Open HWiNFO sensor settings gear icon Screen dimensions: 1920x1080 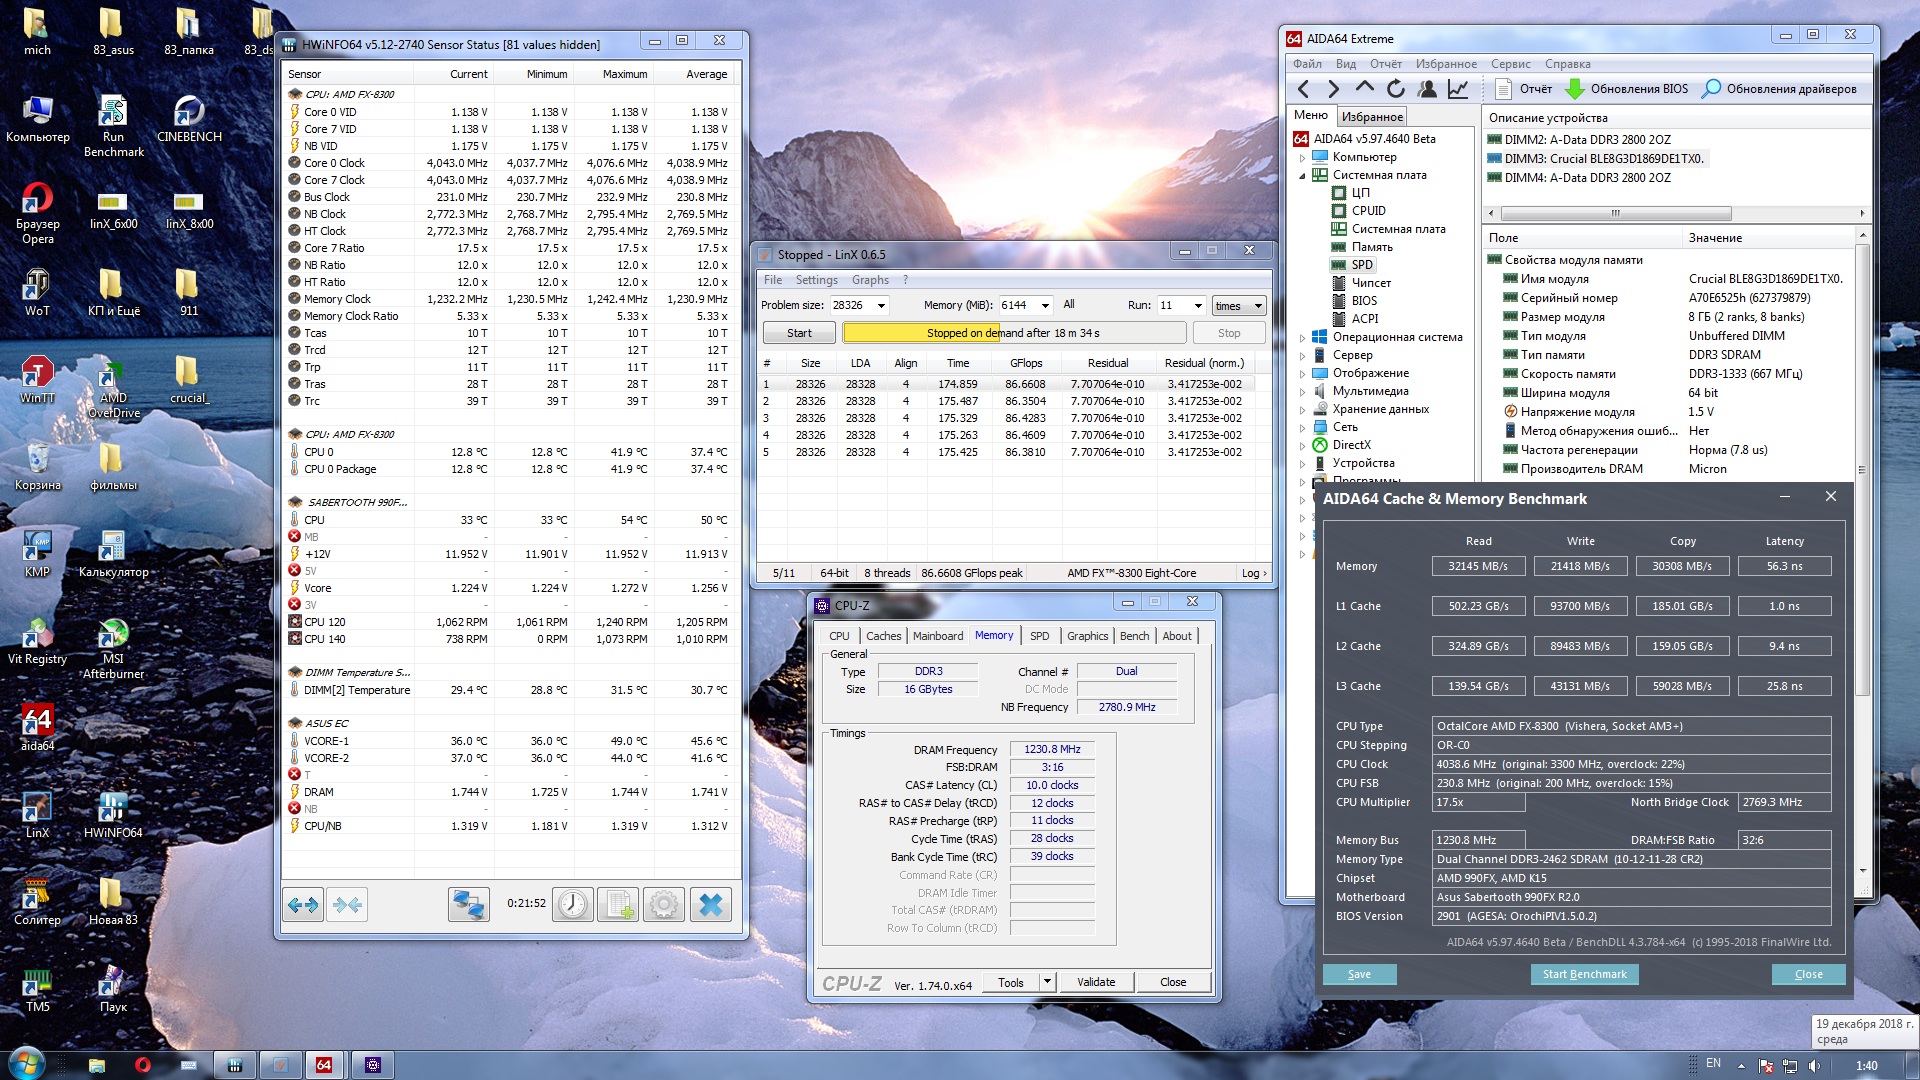[664, 905]
